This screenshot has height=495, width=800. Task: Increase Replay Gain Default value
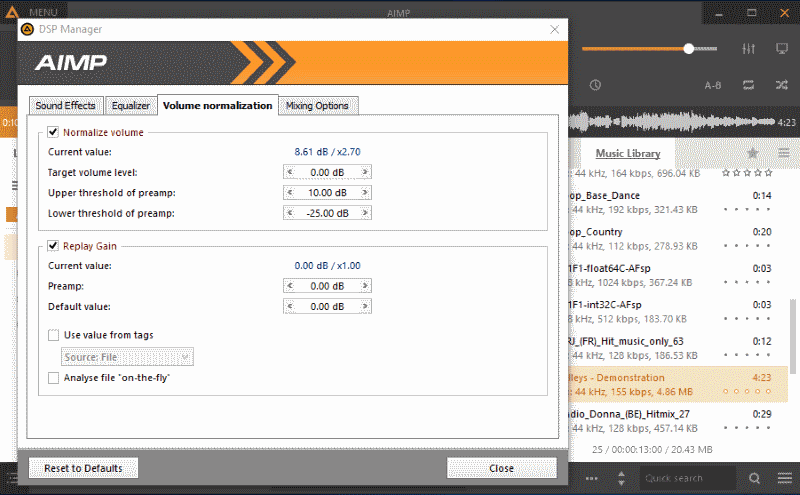(365, 306)
